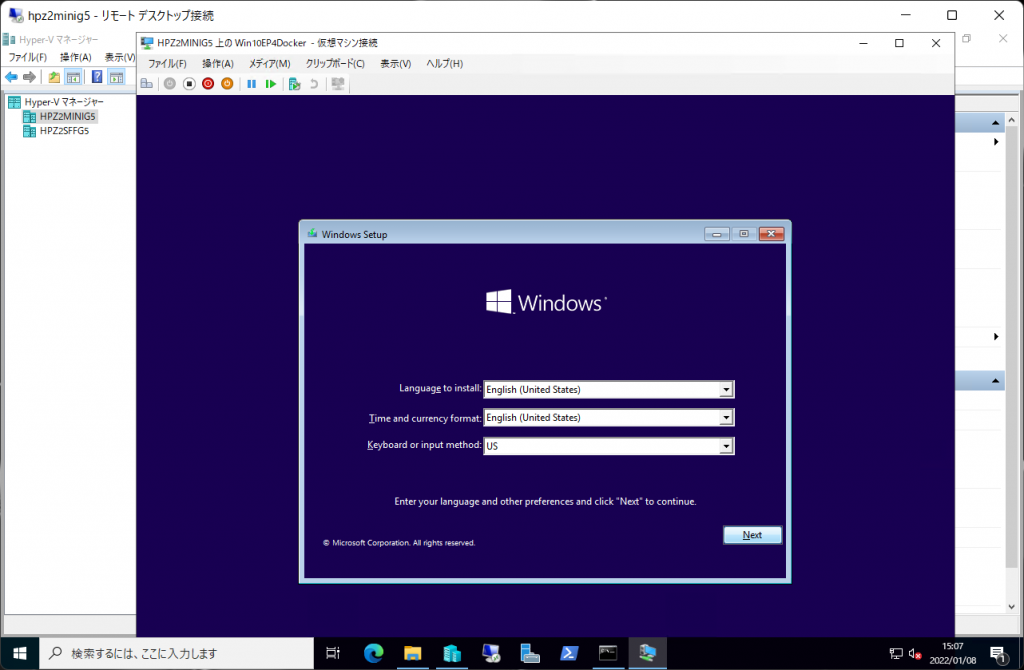Open network status tray icon
Image resolution: width=1024 pixels, height=670 pixels.
(896, 654)
